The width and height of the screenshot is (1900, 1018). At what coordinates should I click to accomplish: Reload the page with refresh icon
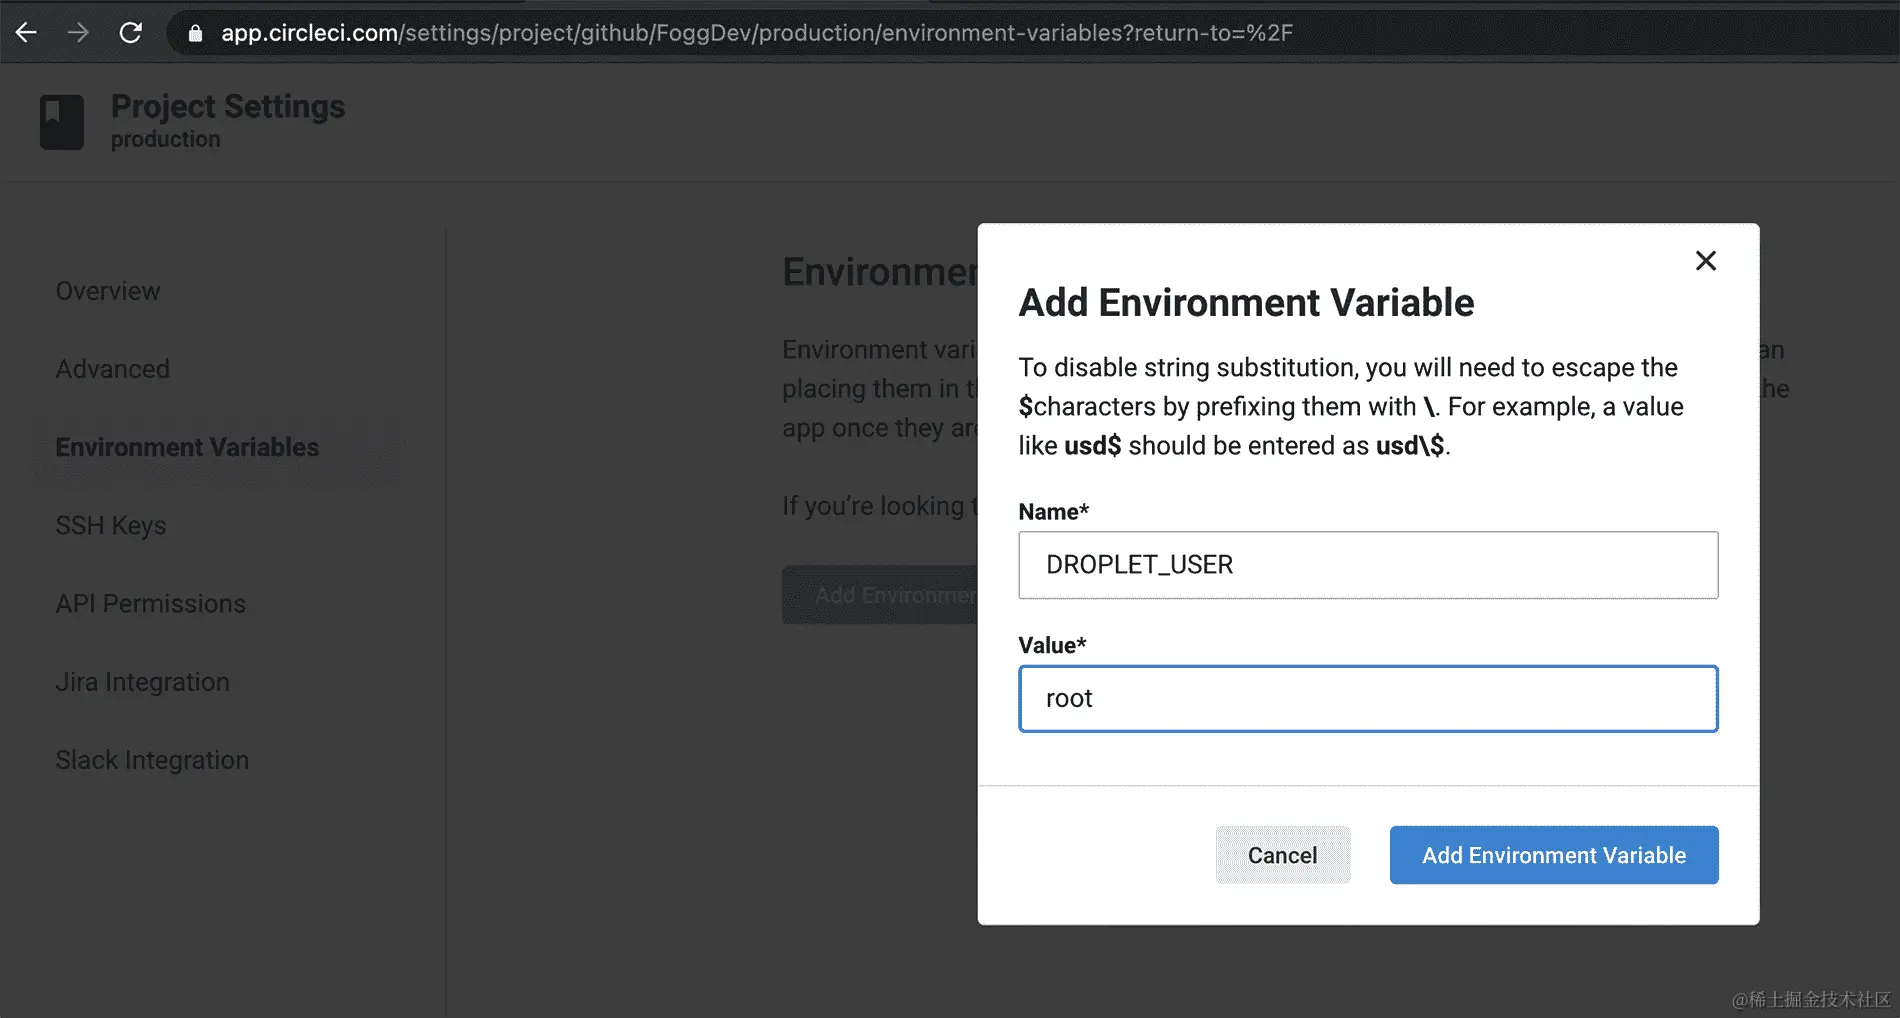(x=131, y=33)
